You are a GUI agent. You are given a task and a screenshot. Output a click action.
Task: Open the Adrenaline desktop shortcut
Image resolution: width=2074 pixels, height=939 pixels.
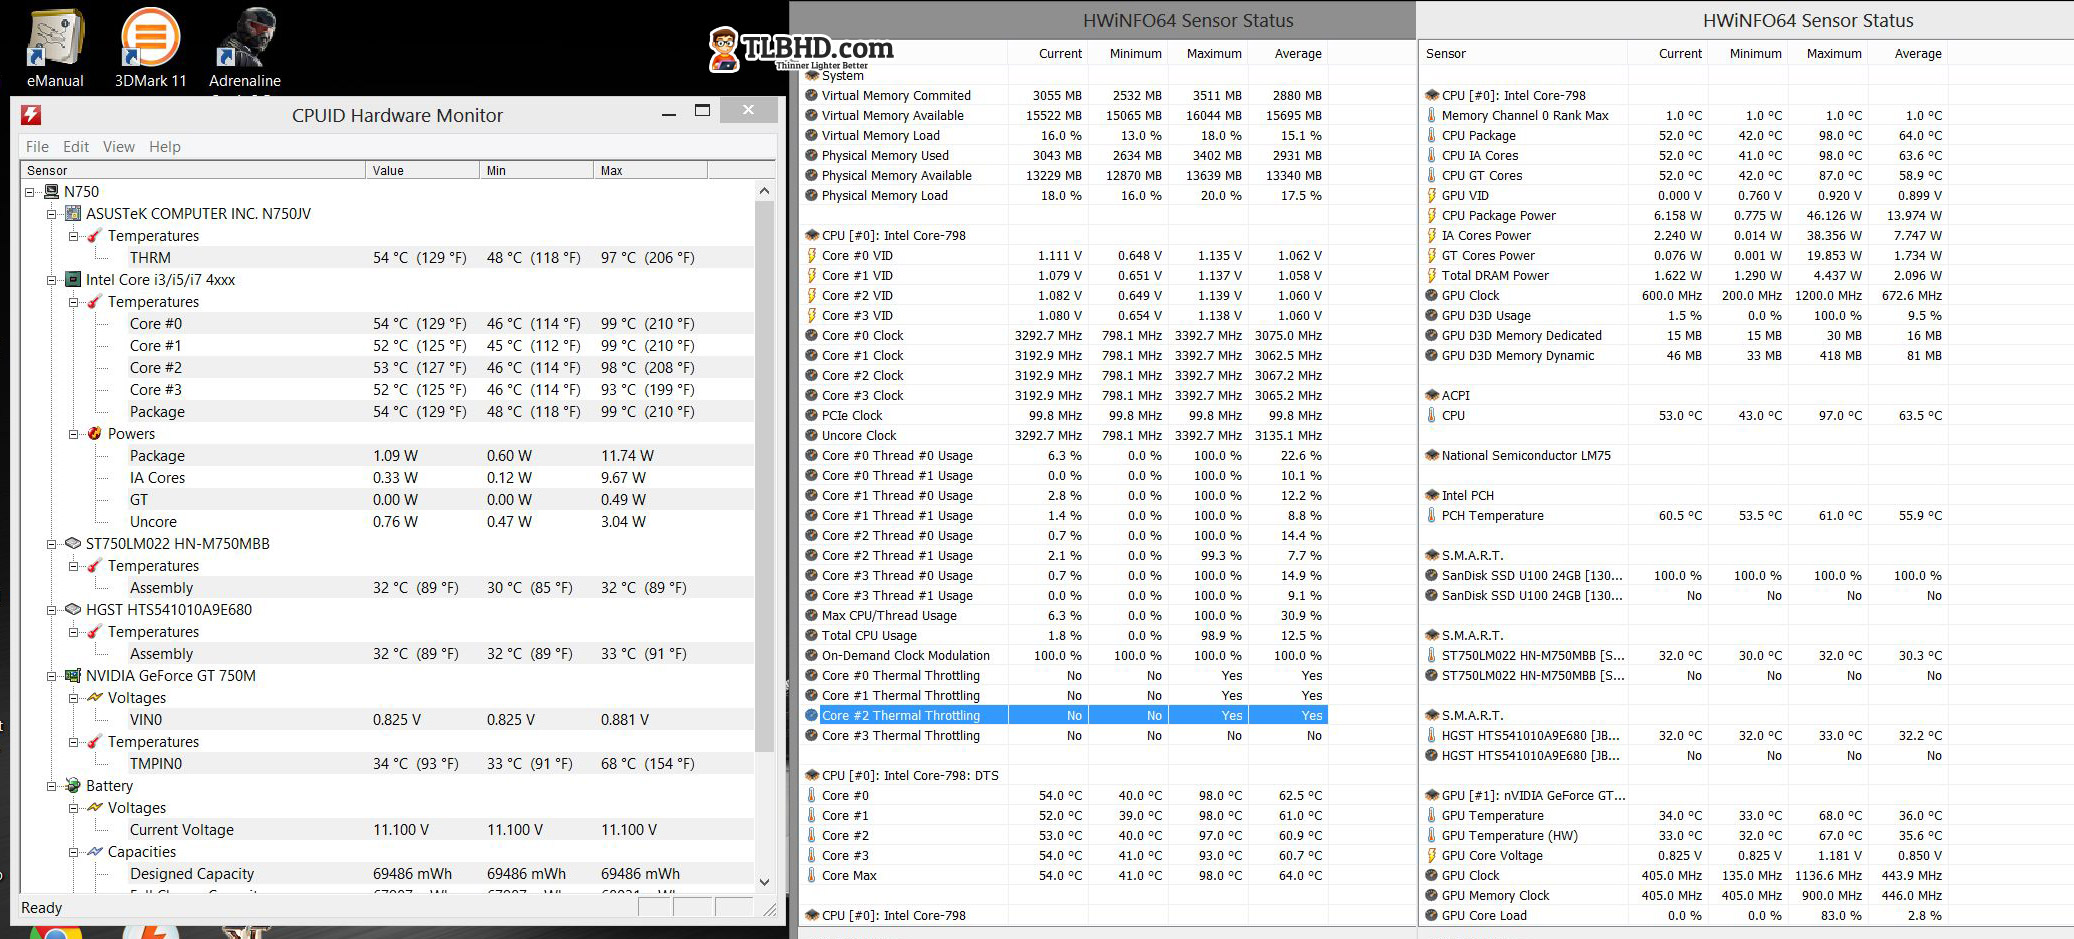tap(245, 47)
